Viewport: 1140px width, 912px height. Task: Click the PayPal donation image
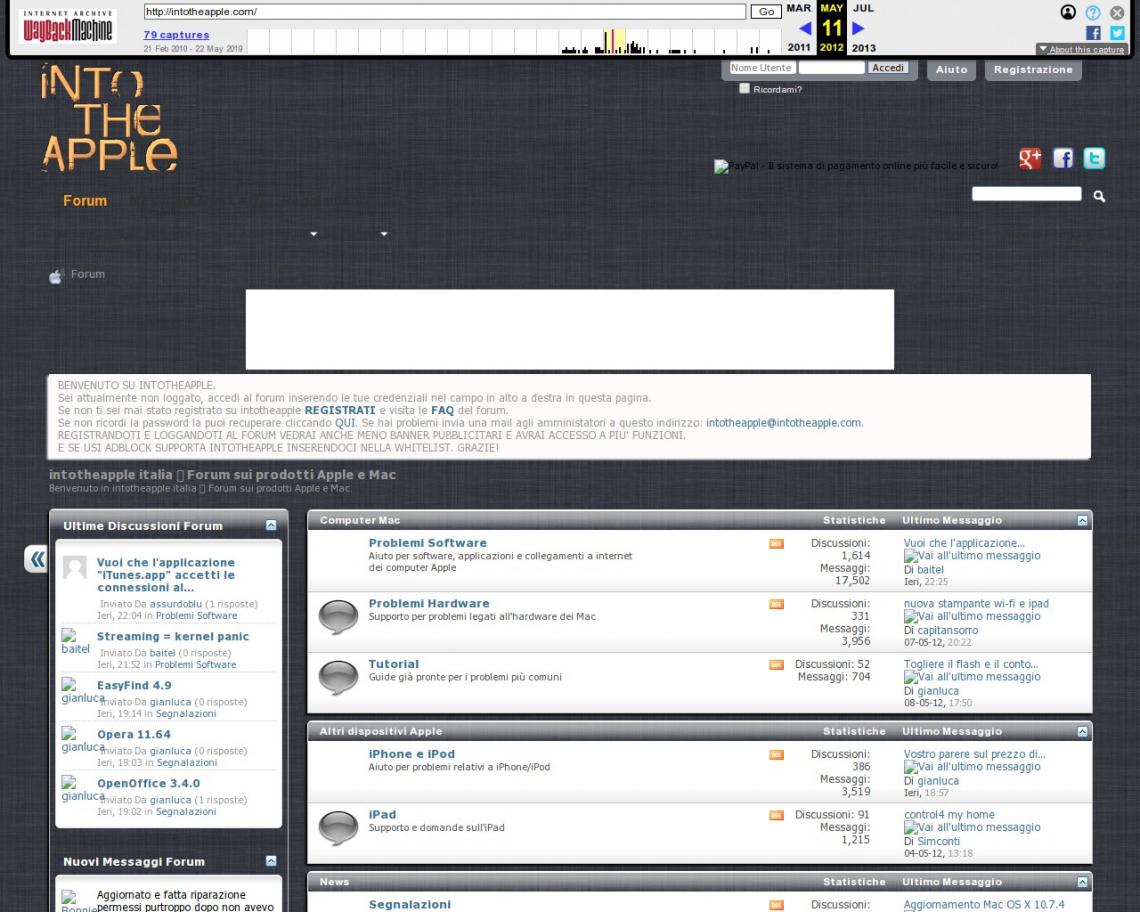(x=856, y=166)
